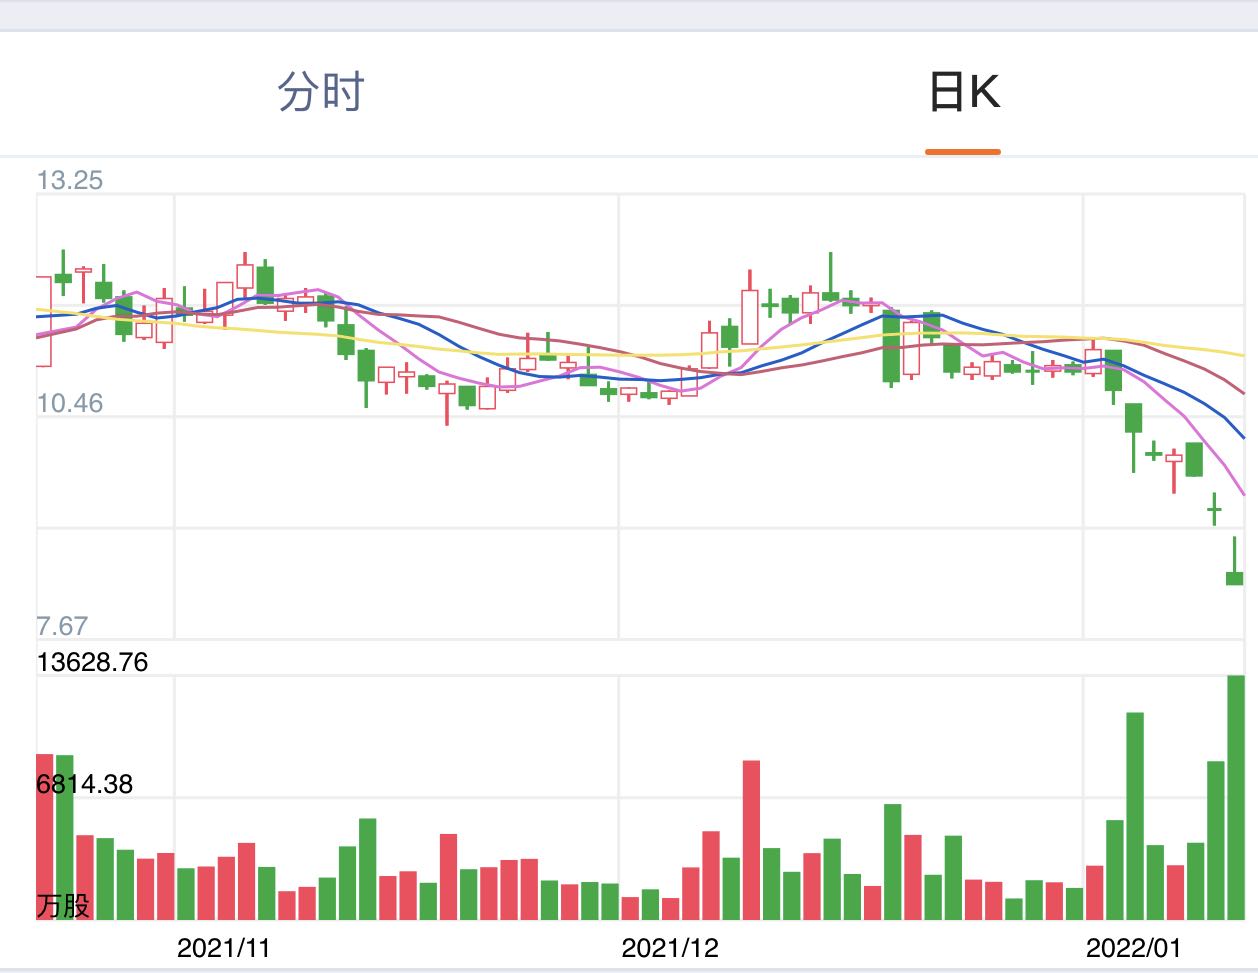
Task: Click the first red candlestick at chart left edge
Action: [44, 322]
